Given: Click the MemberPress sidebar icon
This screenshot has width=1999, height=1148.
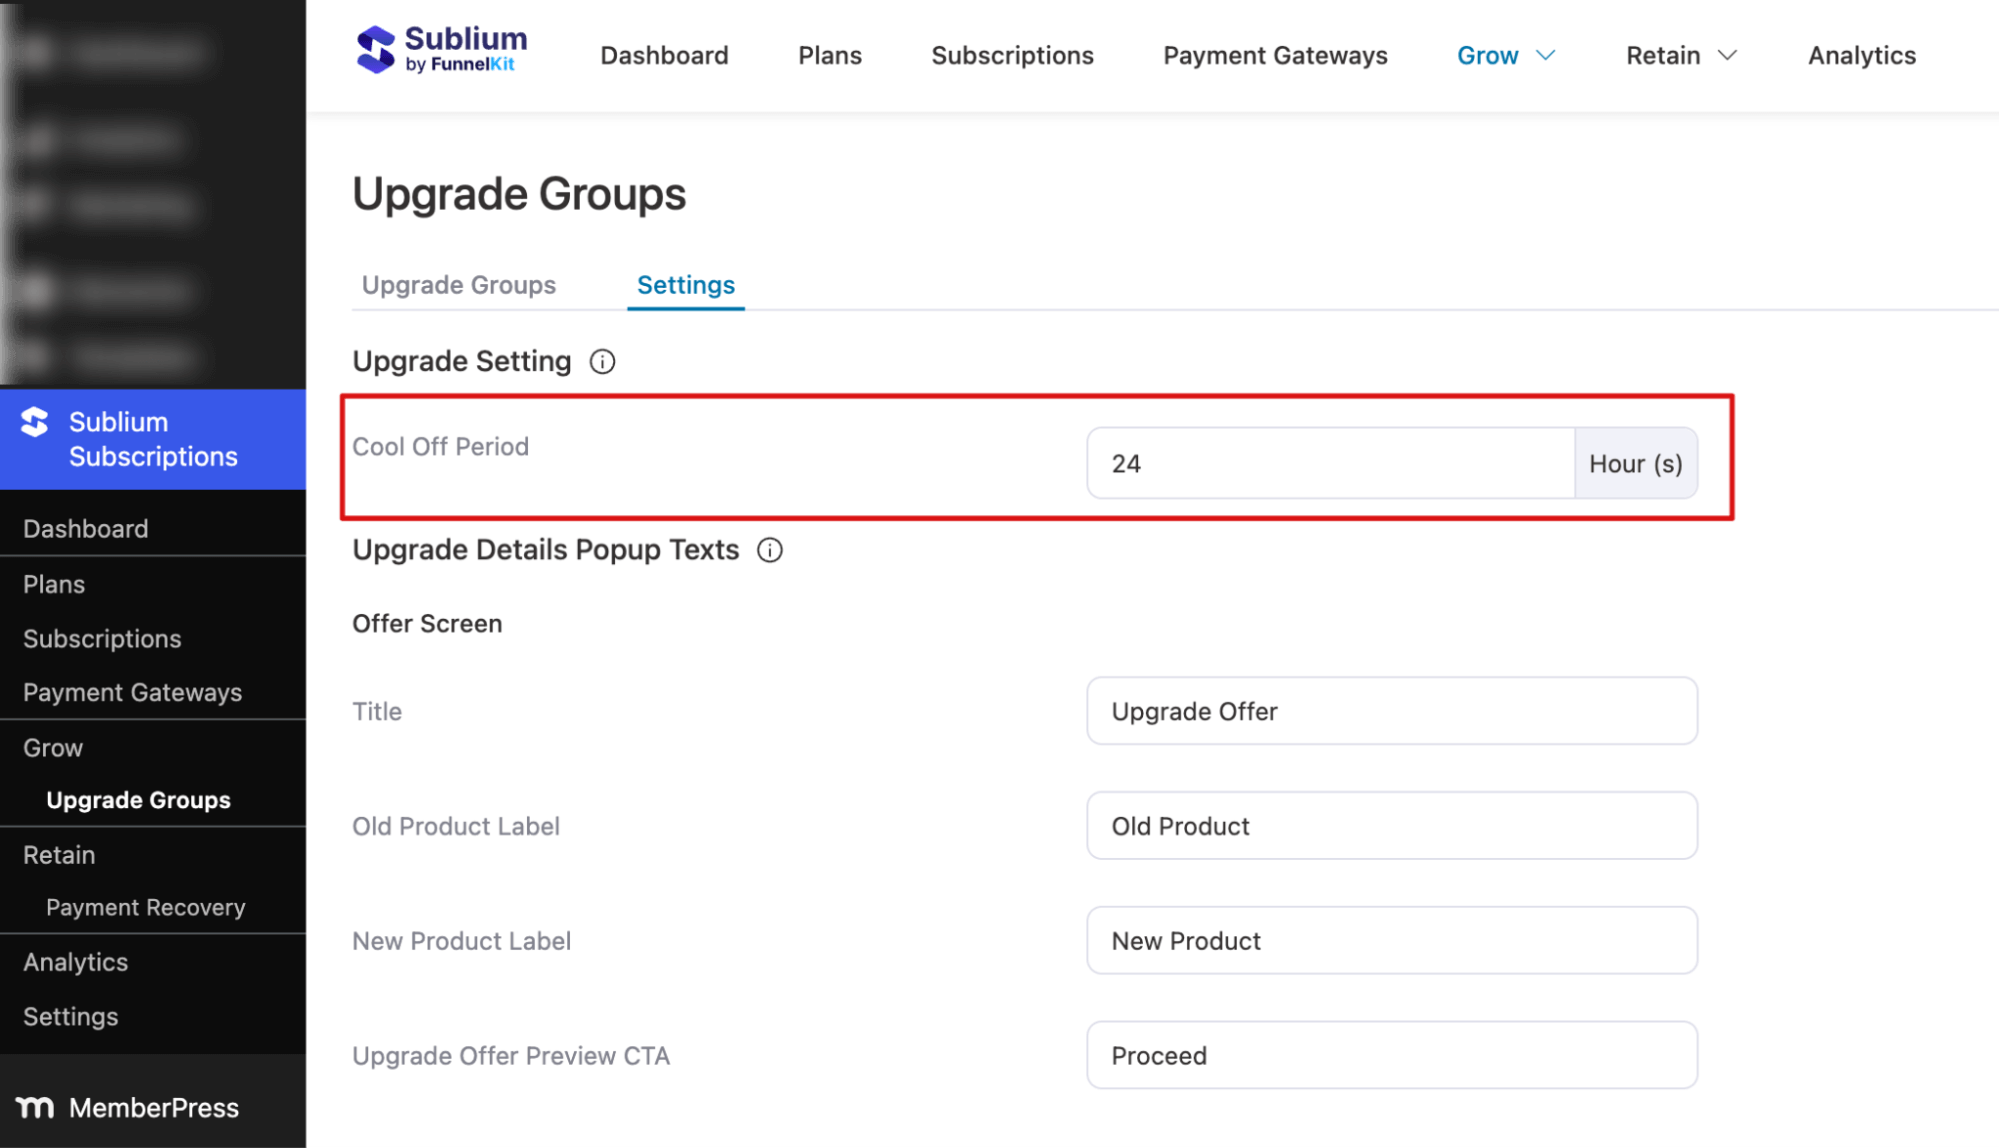Looking at the screenshot, I should point(36,1108).
